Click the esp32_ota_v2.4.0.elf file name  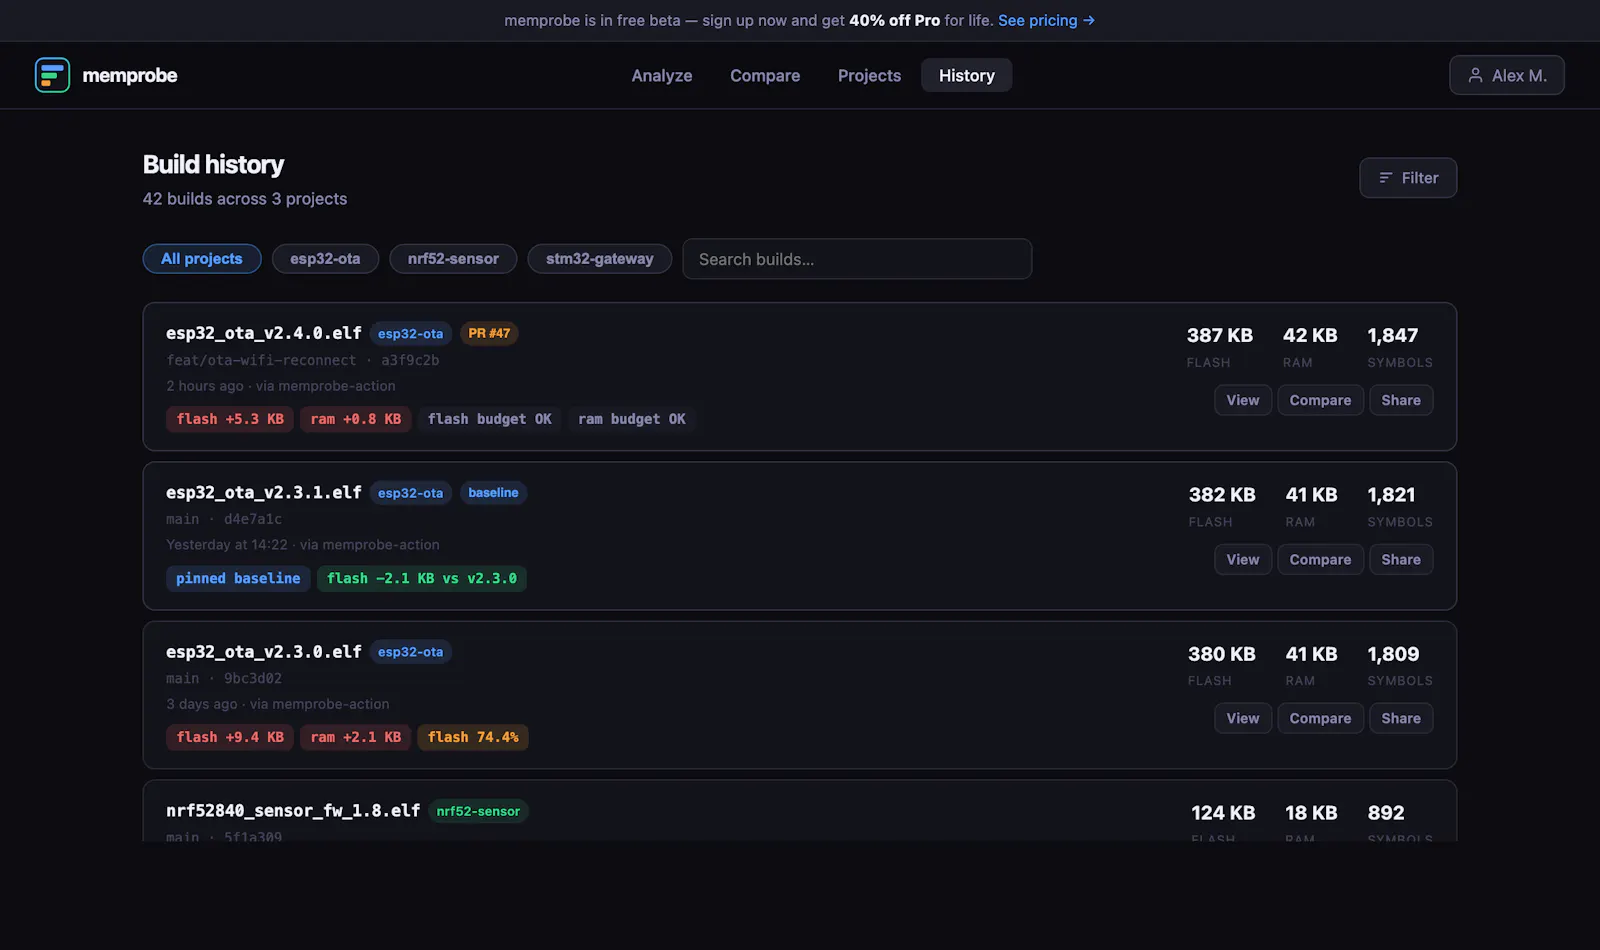(264, 333)
